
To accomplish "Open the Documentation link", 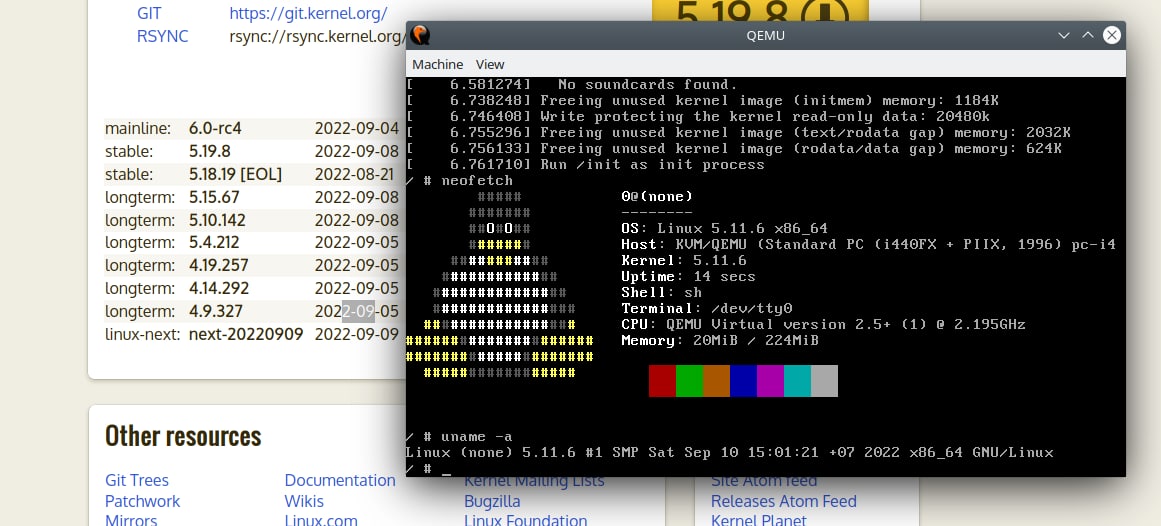I will point(340,480).
